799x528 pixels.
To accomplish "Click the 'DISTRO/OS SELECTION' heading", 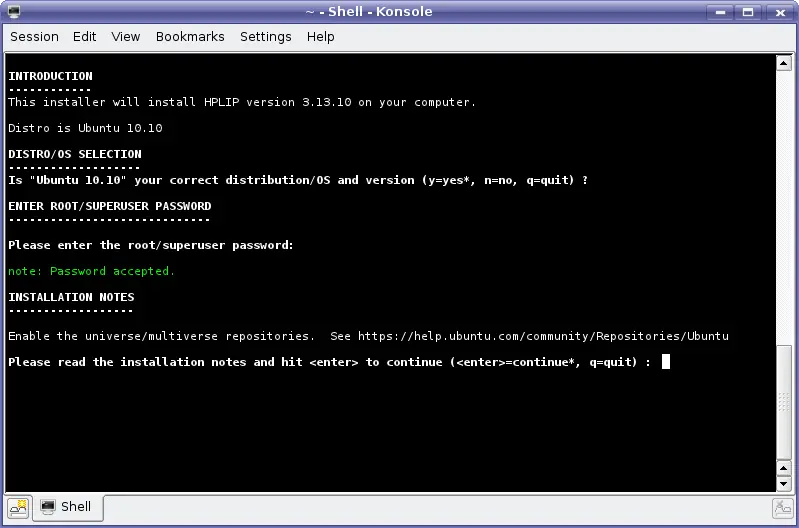I will [x=75, y=154].
